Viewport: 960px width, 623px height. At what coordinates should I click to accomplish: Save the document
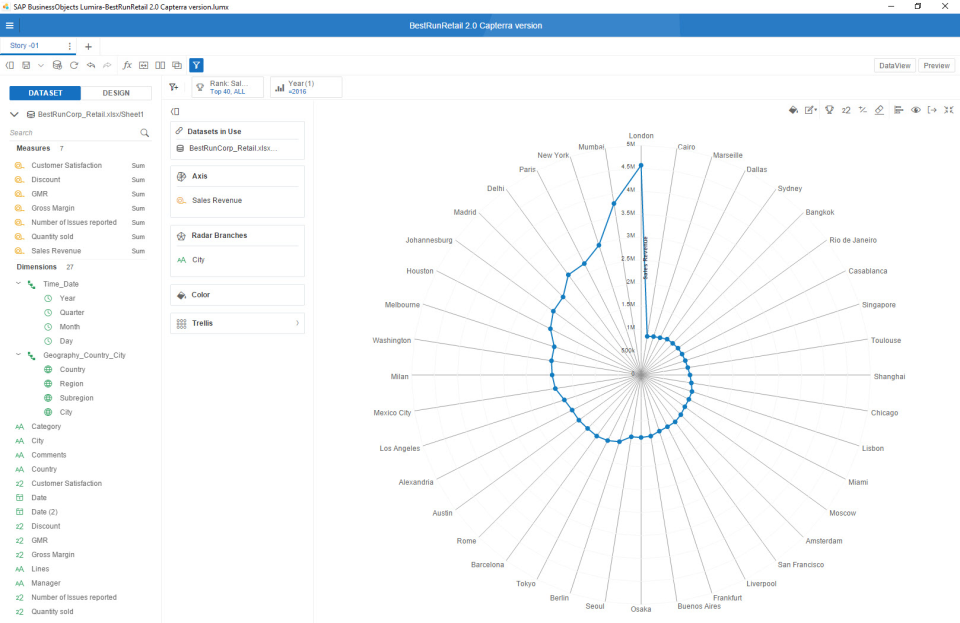click(x=25, y=65)
